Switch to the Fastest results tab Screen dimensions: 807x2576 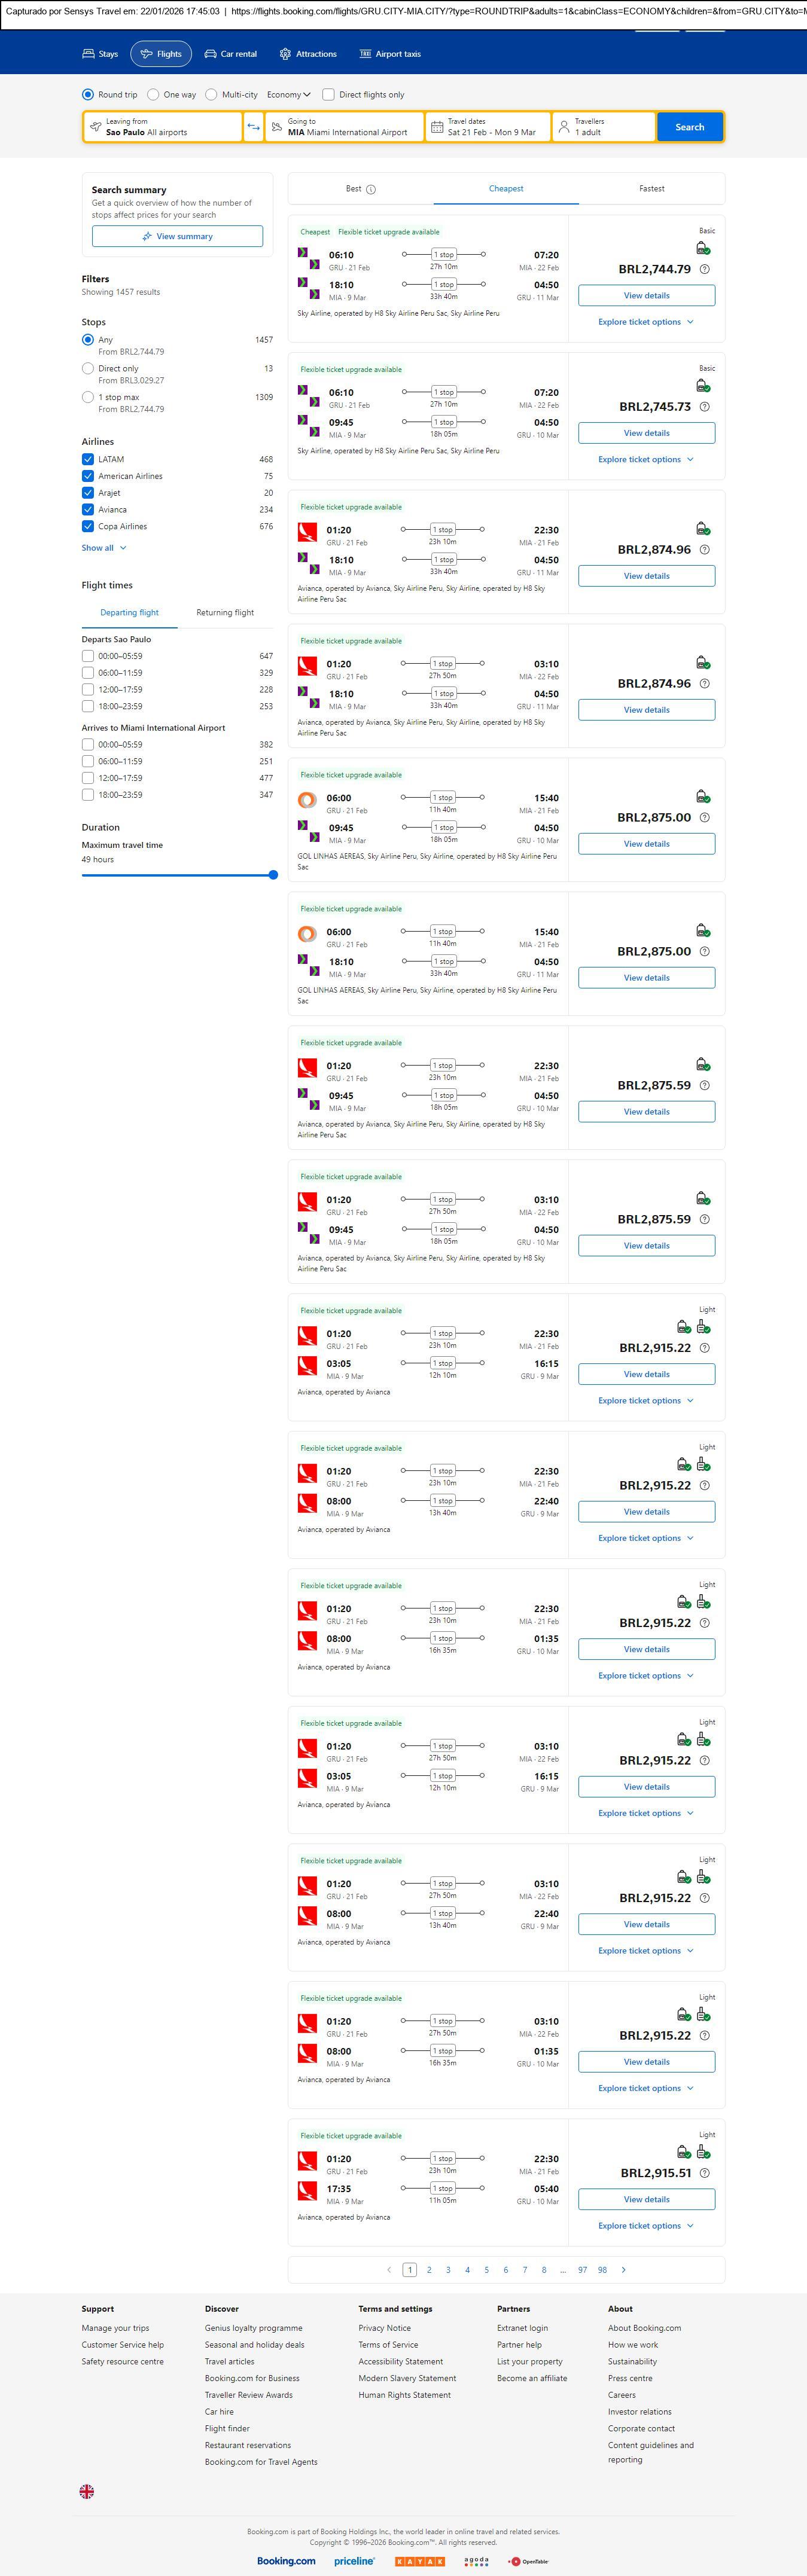(651, 188)
